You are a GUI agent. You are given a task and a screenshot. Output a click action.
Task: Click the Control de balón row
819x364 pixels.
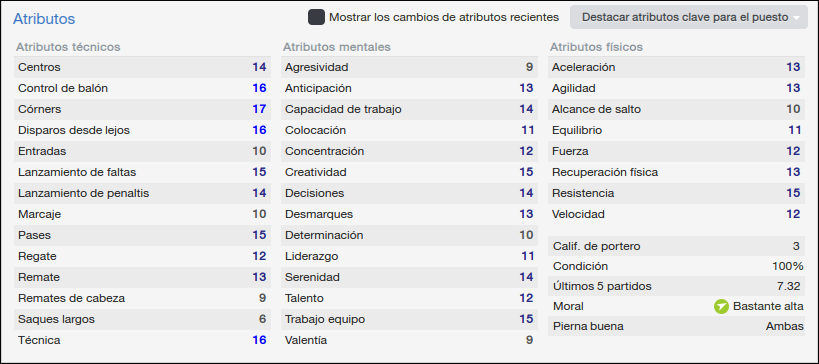142,88
